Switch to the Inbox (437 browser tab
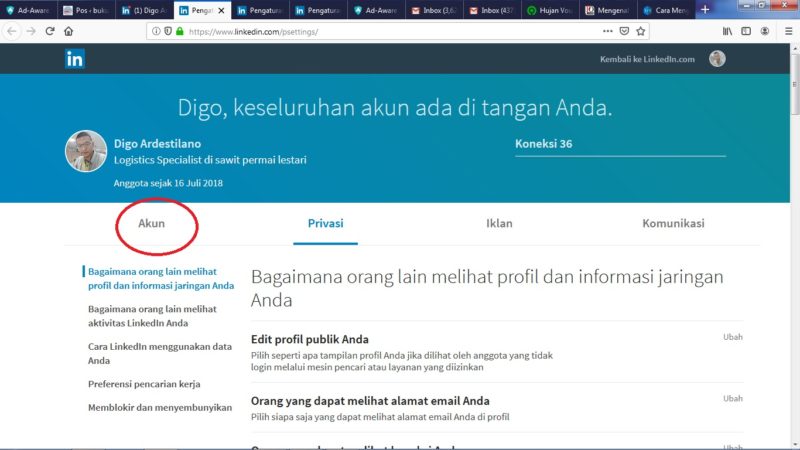This screenshot has height=450, width=800. tap(492, 10)
